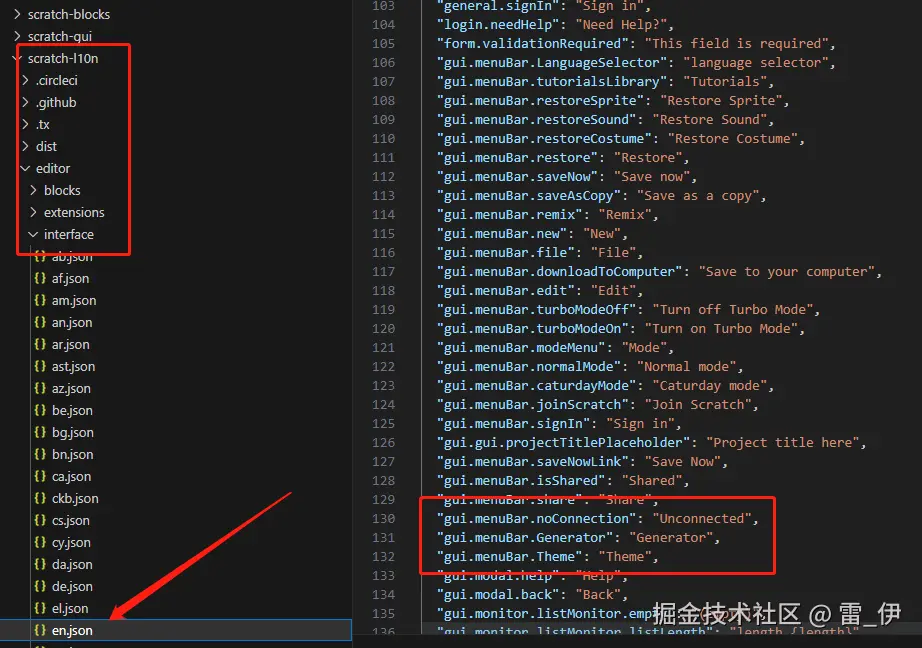Open ar.json file in explorer

point(71,345)
